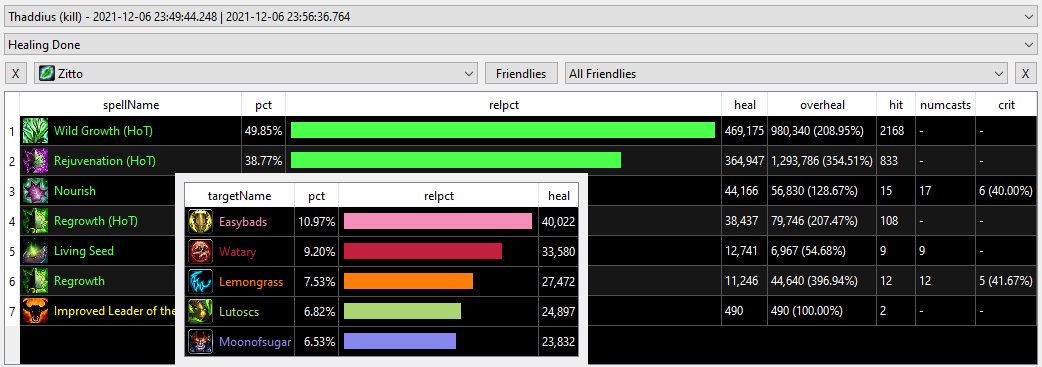Click the Improved Leader of the Pack icon
This screenshot has width=1042, height=367.
click(x=35, y=310)
